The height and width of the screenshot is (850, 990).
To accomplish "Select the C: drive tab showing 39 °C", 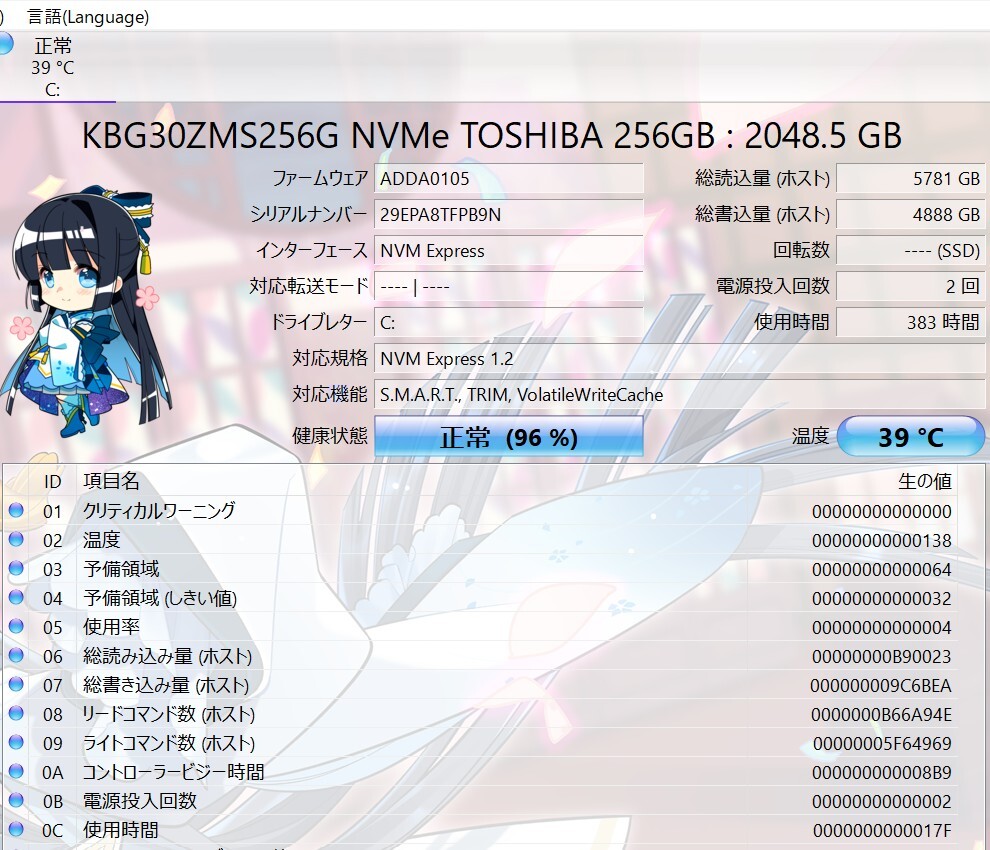I will tap(53, 67).
